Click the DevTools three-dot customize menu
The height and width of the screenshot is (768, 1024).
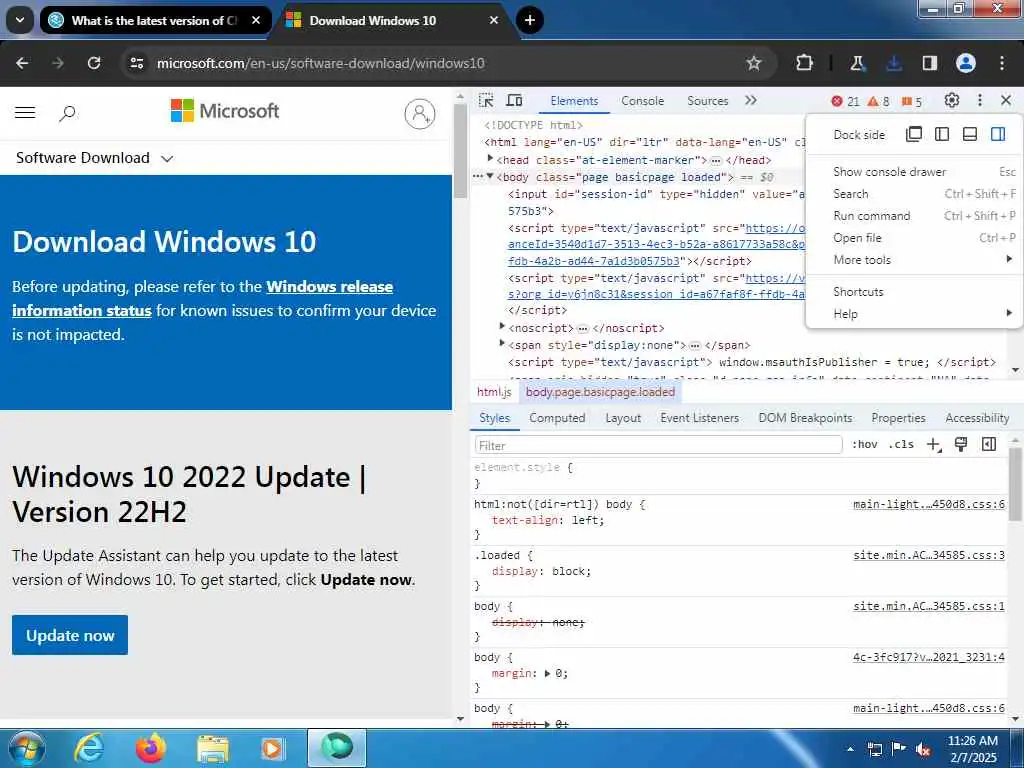980,101
